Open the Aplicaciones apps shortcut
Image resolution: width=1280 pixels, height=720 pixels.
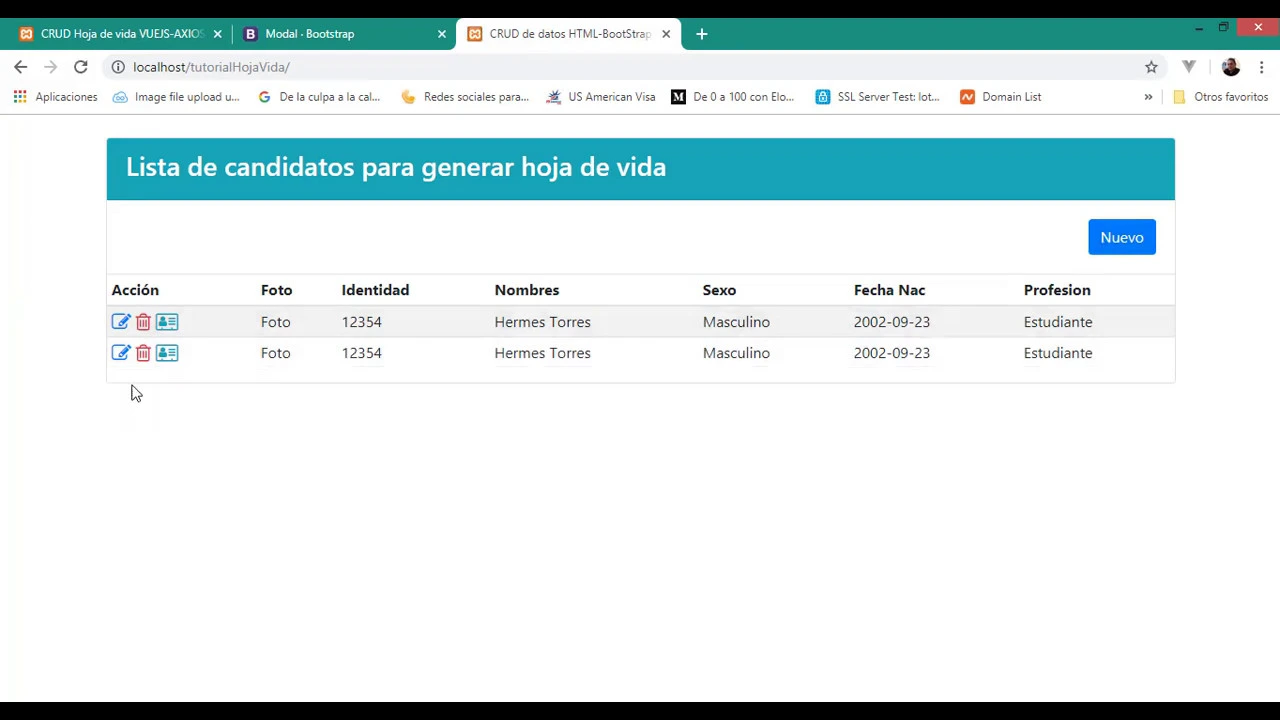pyautogui.click(x=56, y=97)
